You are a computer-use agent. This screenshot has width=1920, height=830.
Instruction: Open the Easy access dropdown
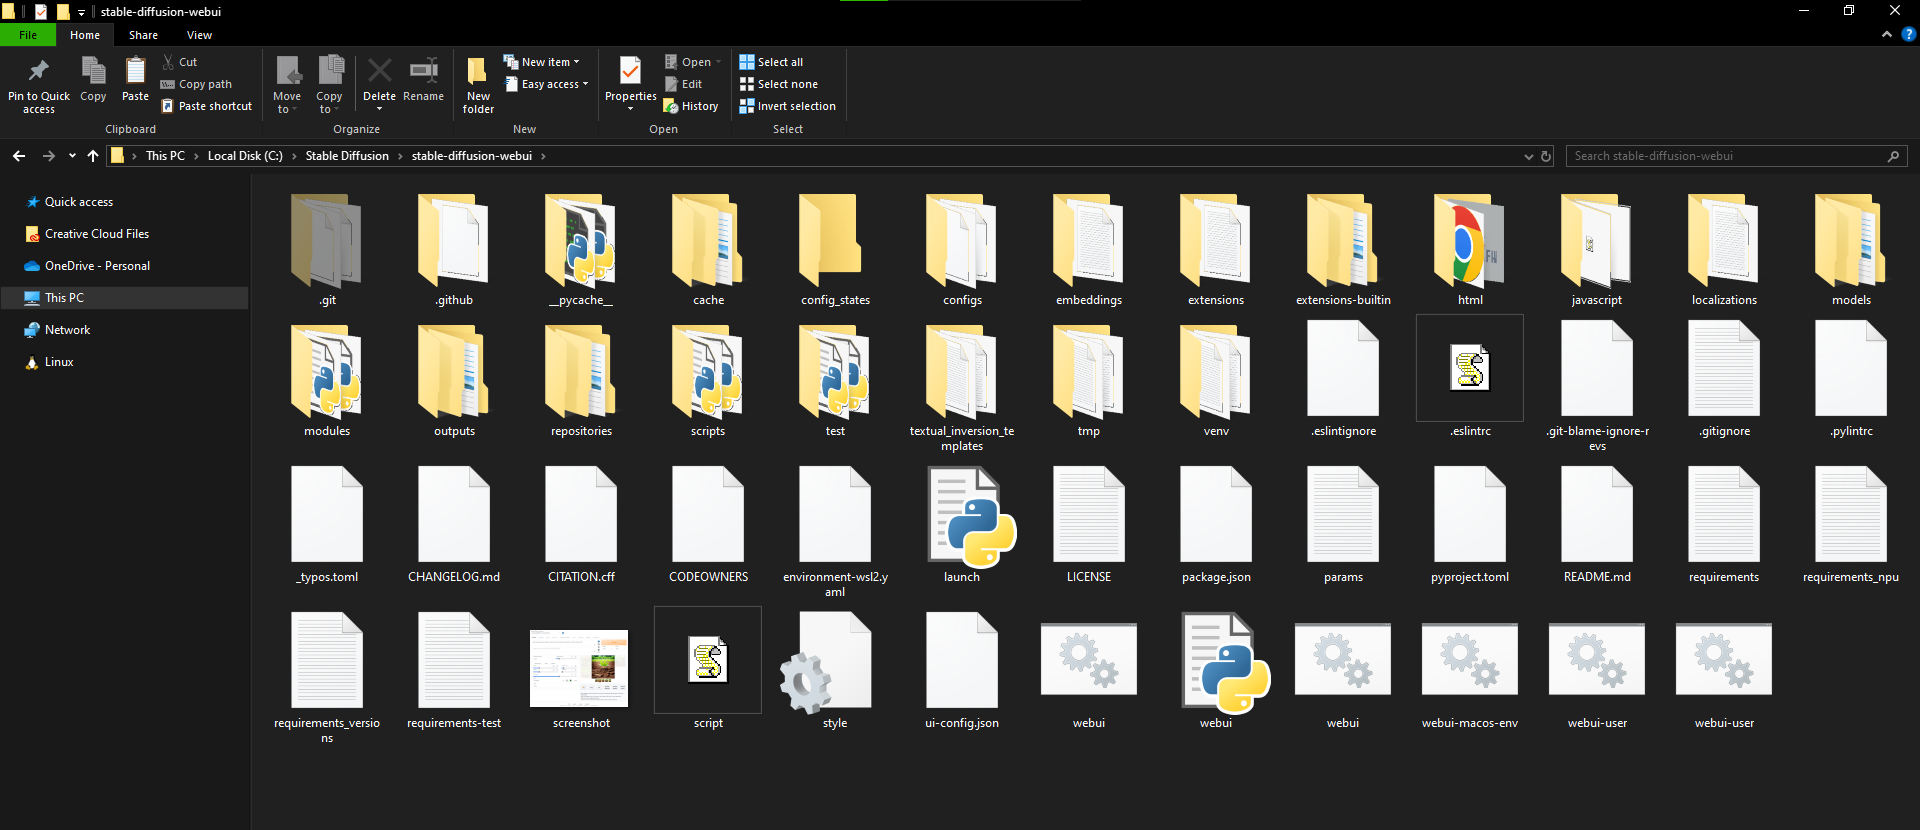point(546,84)
